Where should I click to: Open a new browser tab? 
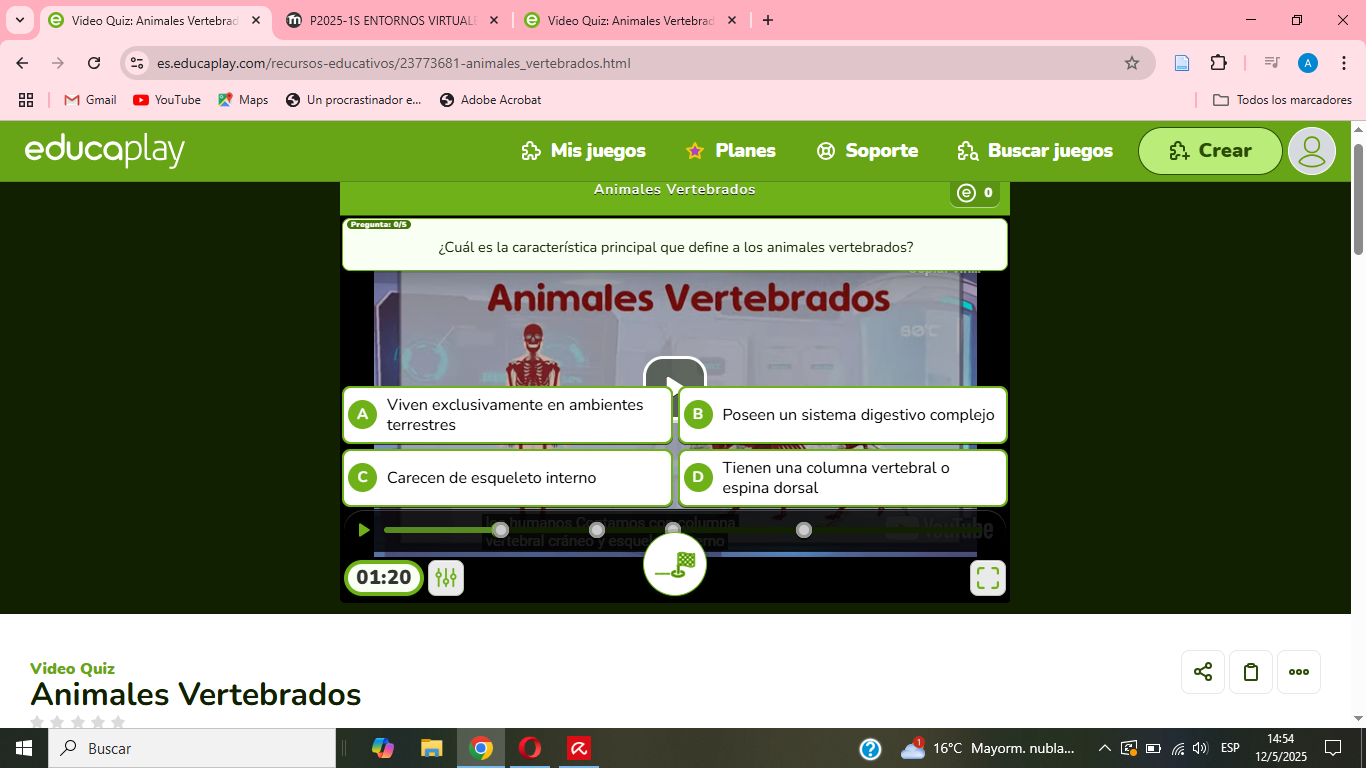(x=768, y=20)
